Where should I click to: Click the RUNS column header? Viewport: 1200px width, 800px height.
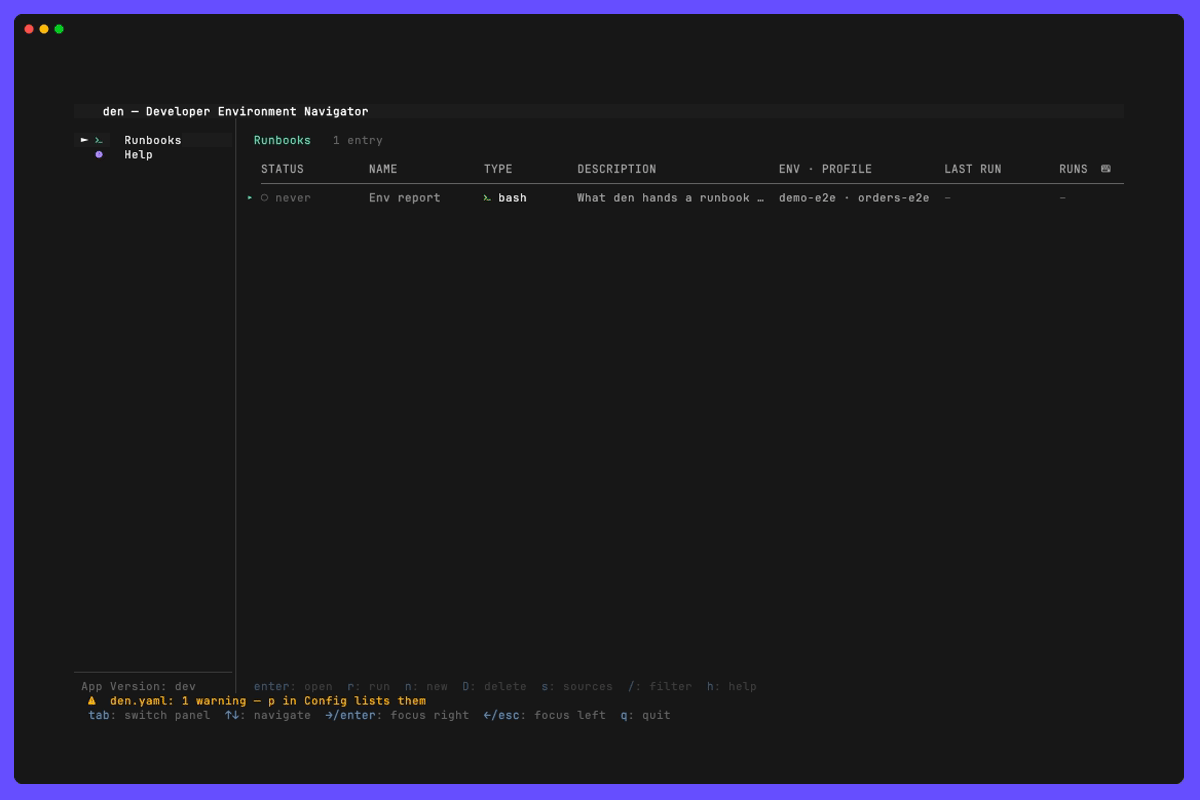point(1073,169)
